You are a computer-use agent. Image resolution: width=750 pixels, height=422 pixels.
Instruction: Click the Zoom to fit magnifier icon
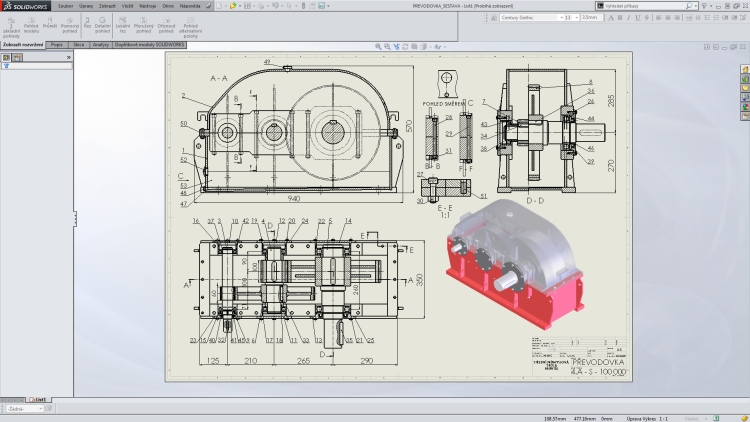point(378,47)
